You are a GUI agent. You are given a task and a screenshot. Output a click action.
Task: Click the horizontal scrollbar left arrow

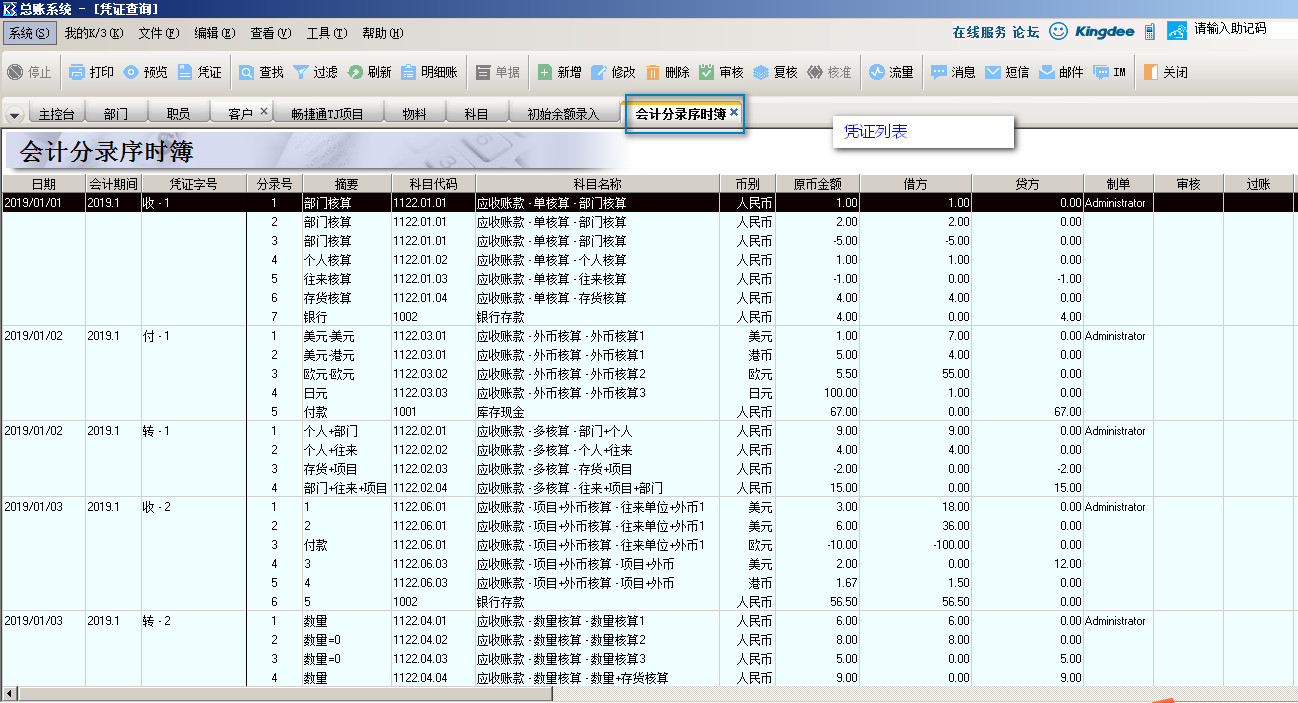(x=10, y=693)
